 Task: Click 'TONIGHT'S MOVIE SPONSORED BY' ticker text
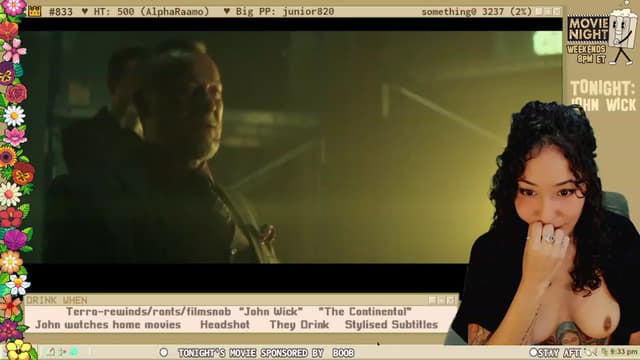251,353
